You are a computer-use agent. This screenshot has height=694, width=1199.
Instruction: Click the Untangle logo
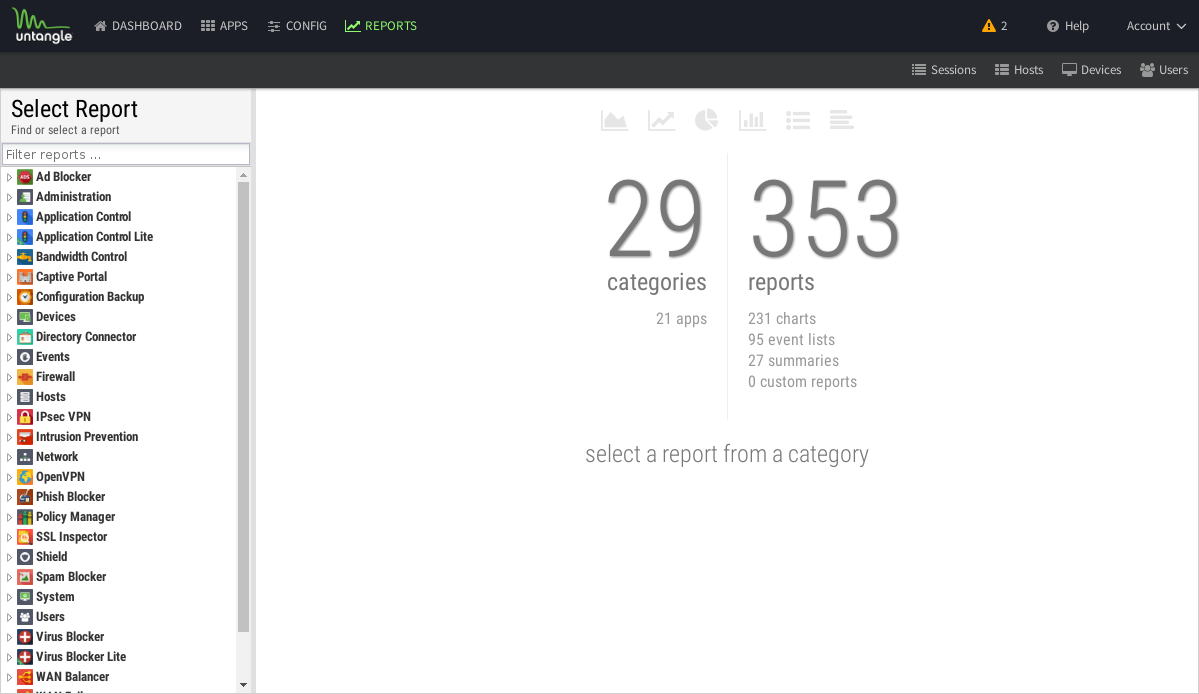42,26
